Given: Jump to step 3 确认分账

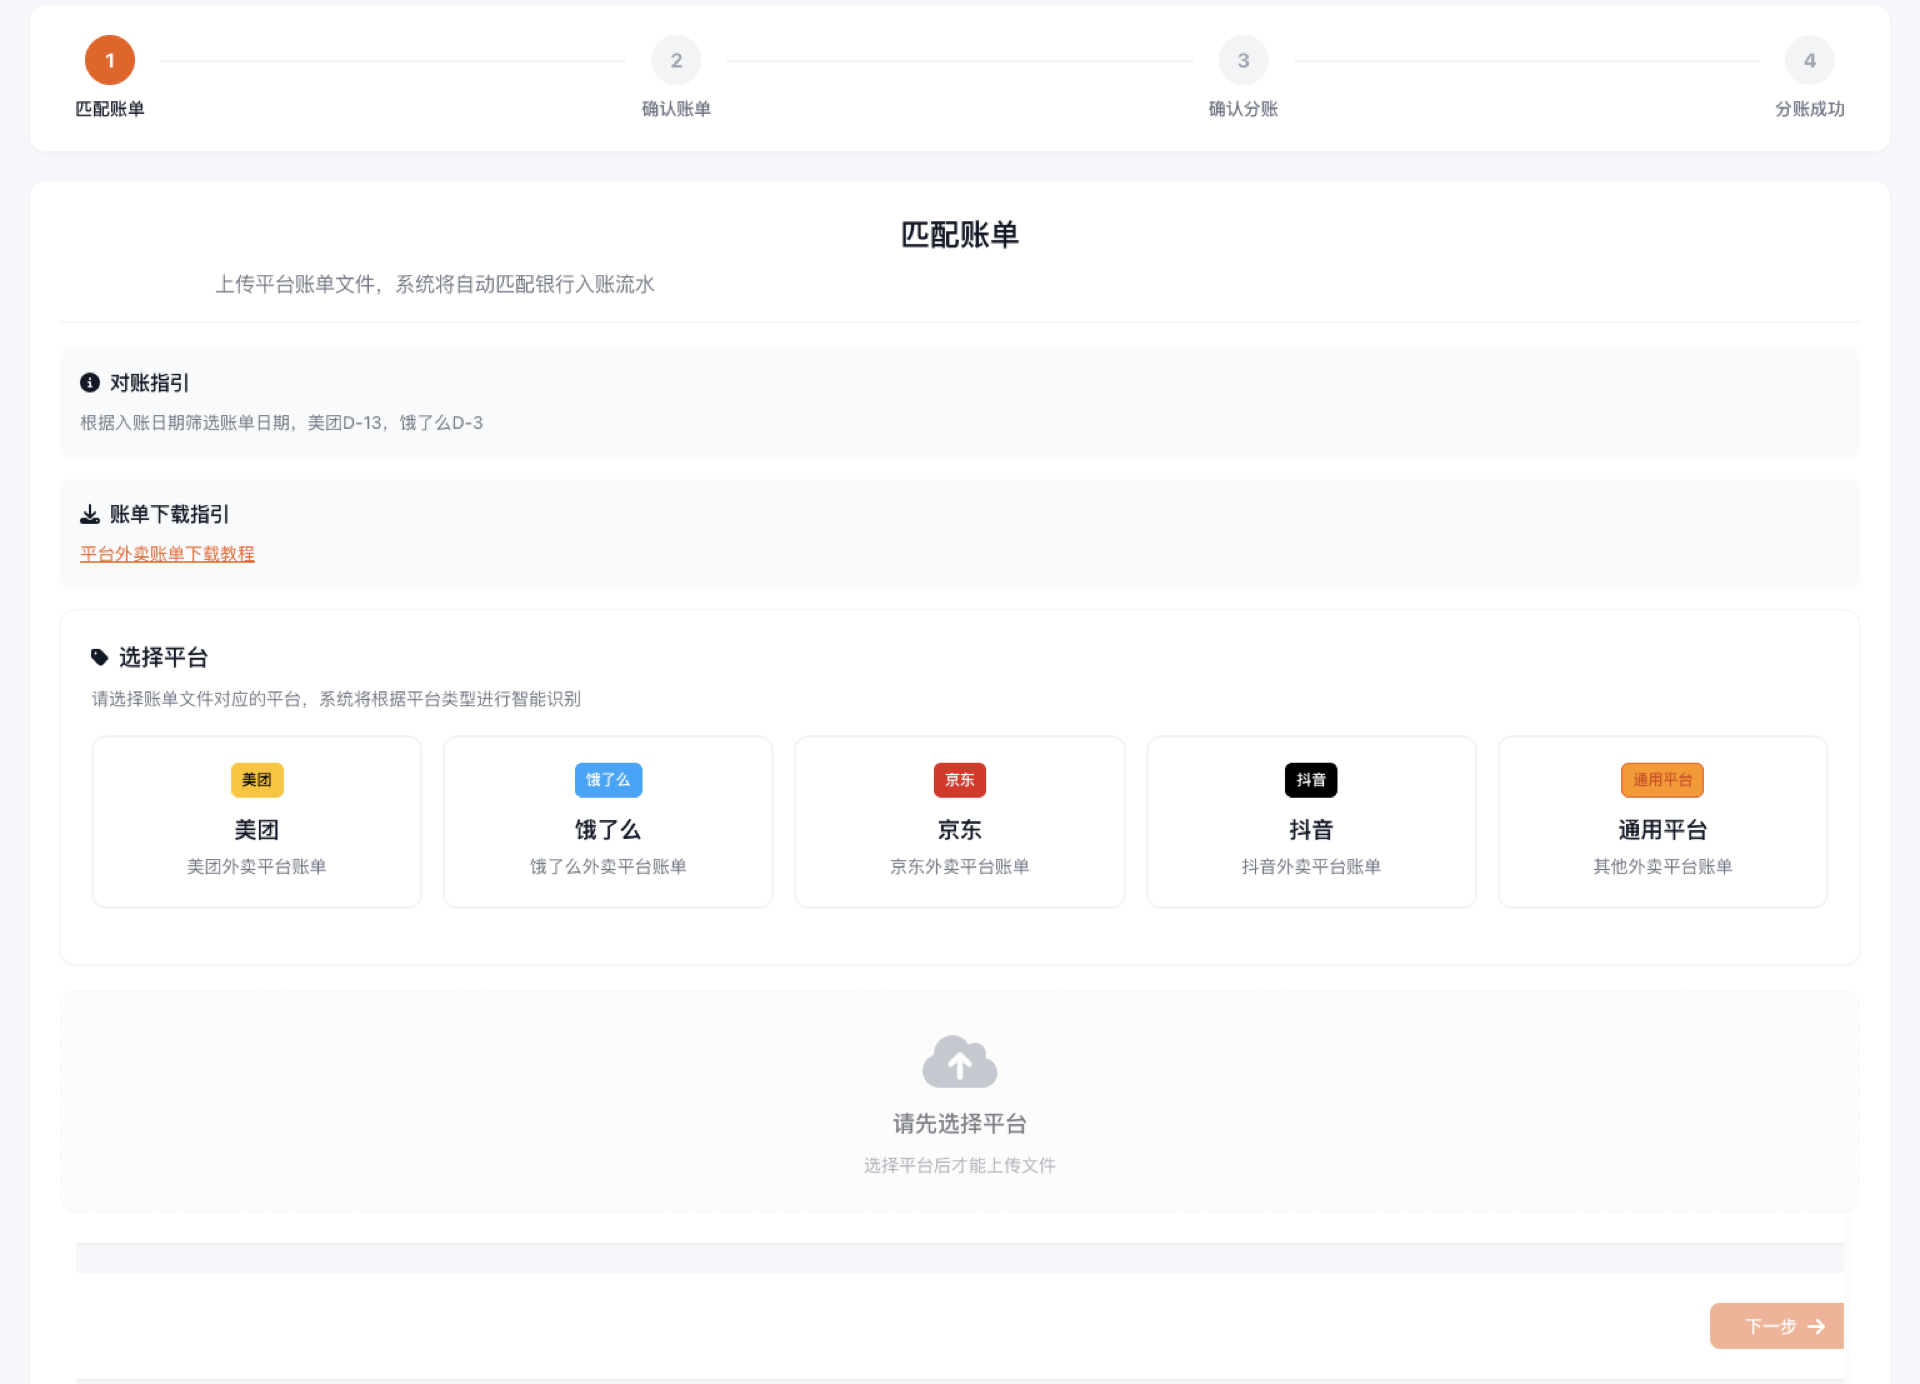Looking at the screenshot, I should [x=1243, y=61].
